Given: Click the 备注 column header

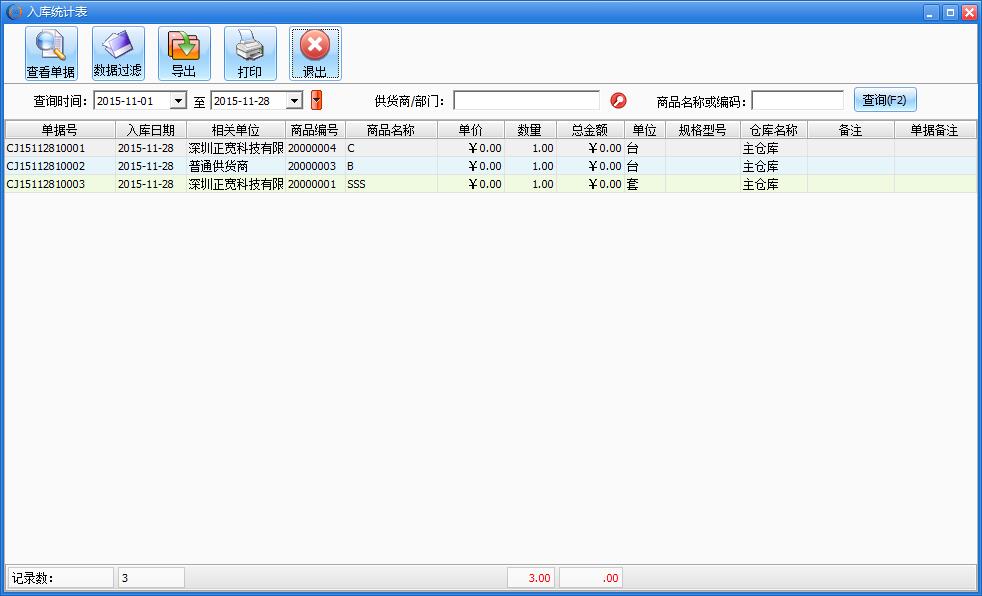Looking at the screenshot, I should pyautogui.click(x=850, y=130).
